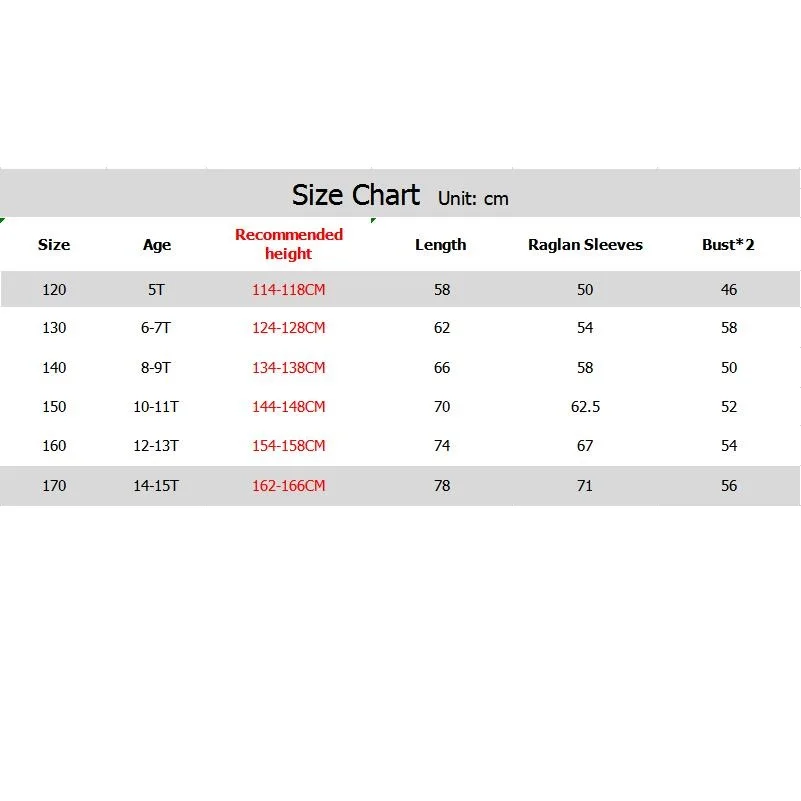The height and width of the screenshot is (801, 801).
Task: Select size 120 cell
Action: [54, 290]
